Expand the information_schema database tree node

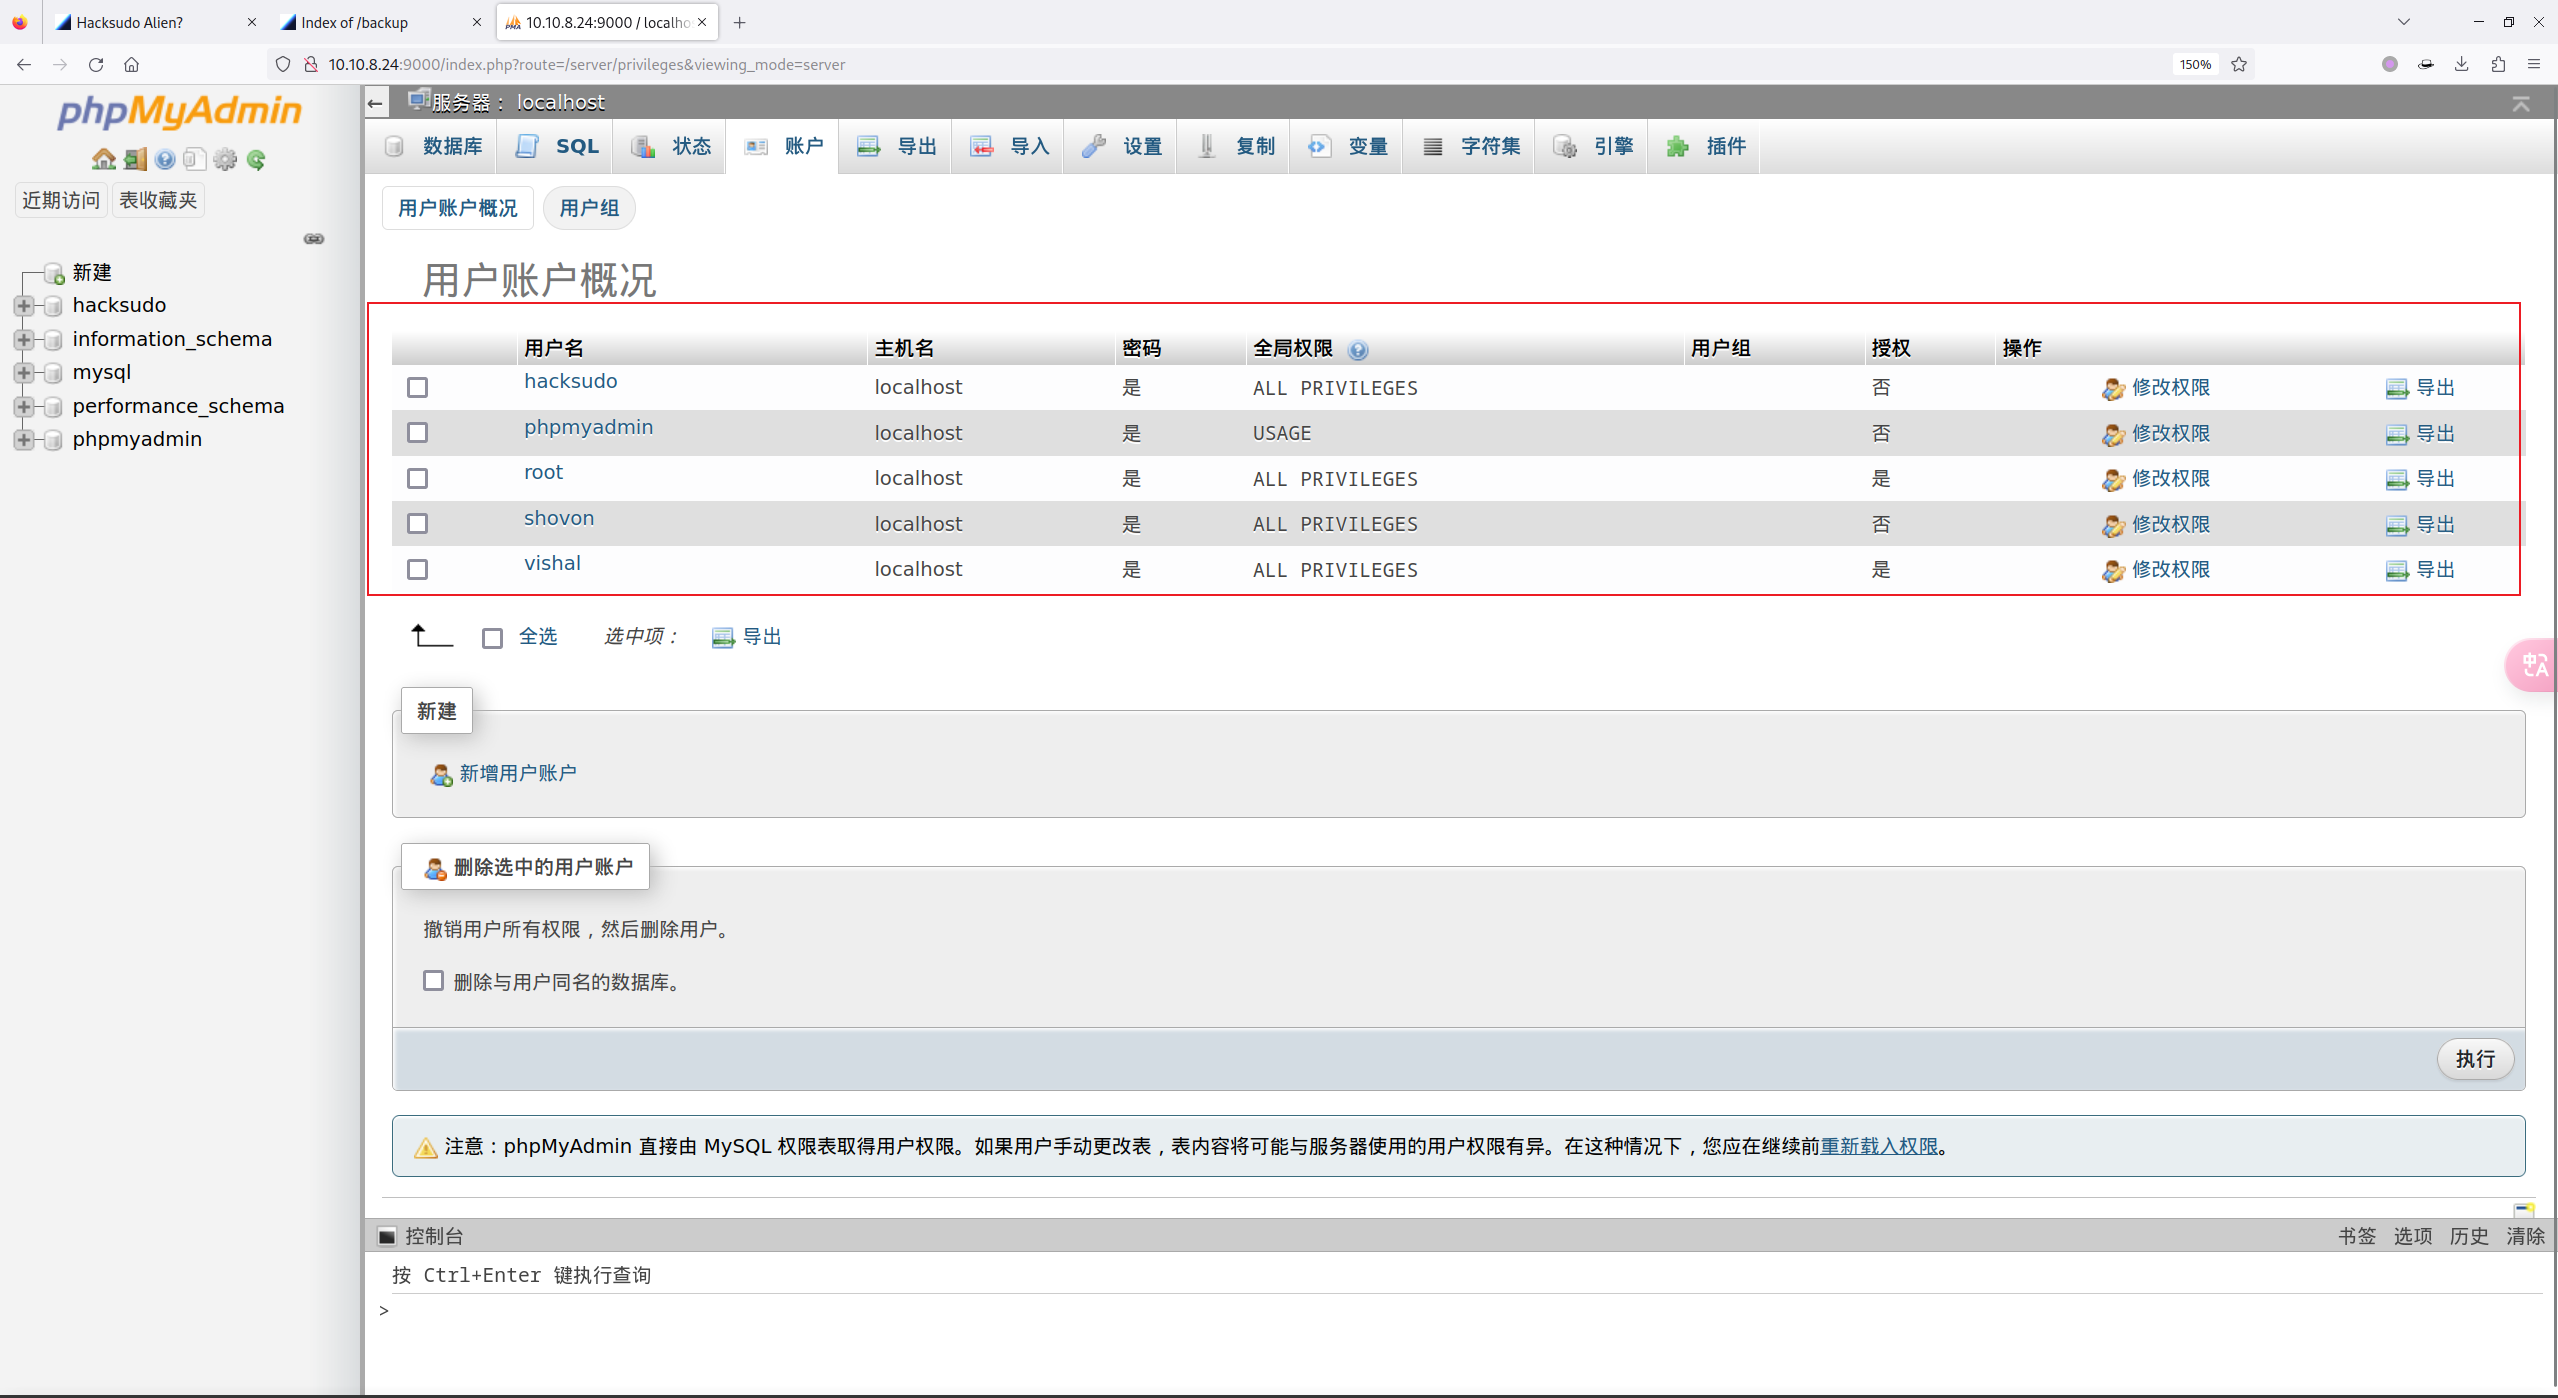24,340
